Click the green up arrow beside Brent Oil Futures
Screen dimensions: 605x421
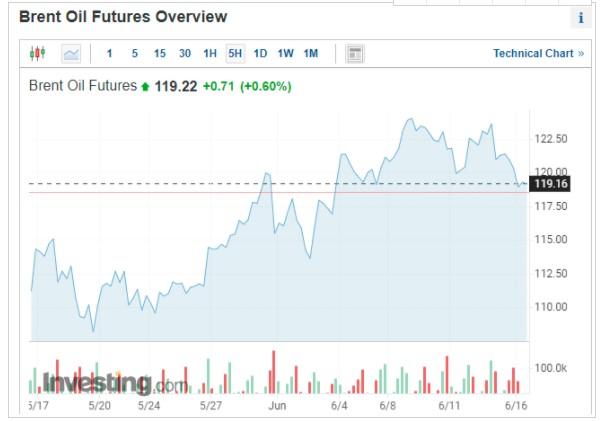145,87
